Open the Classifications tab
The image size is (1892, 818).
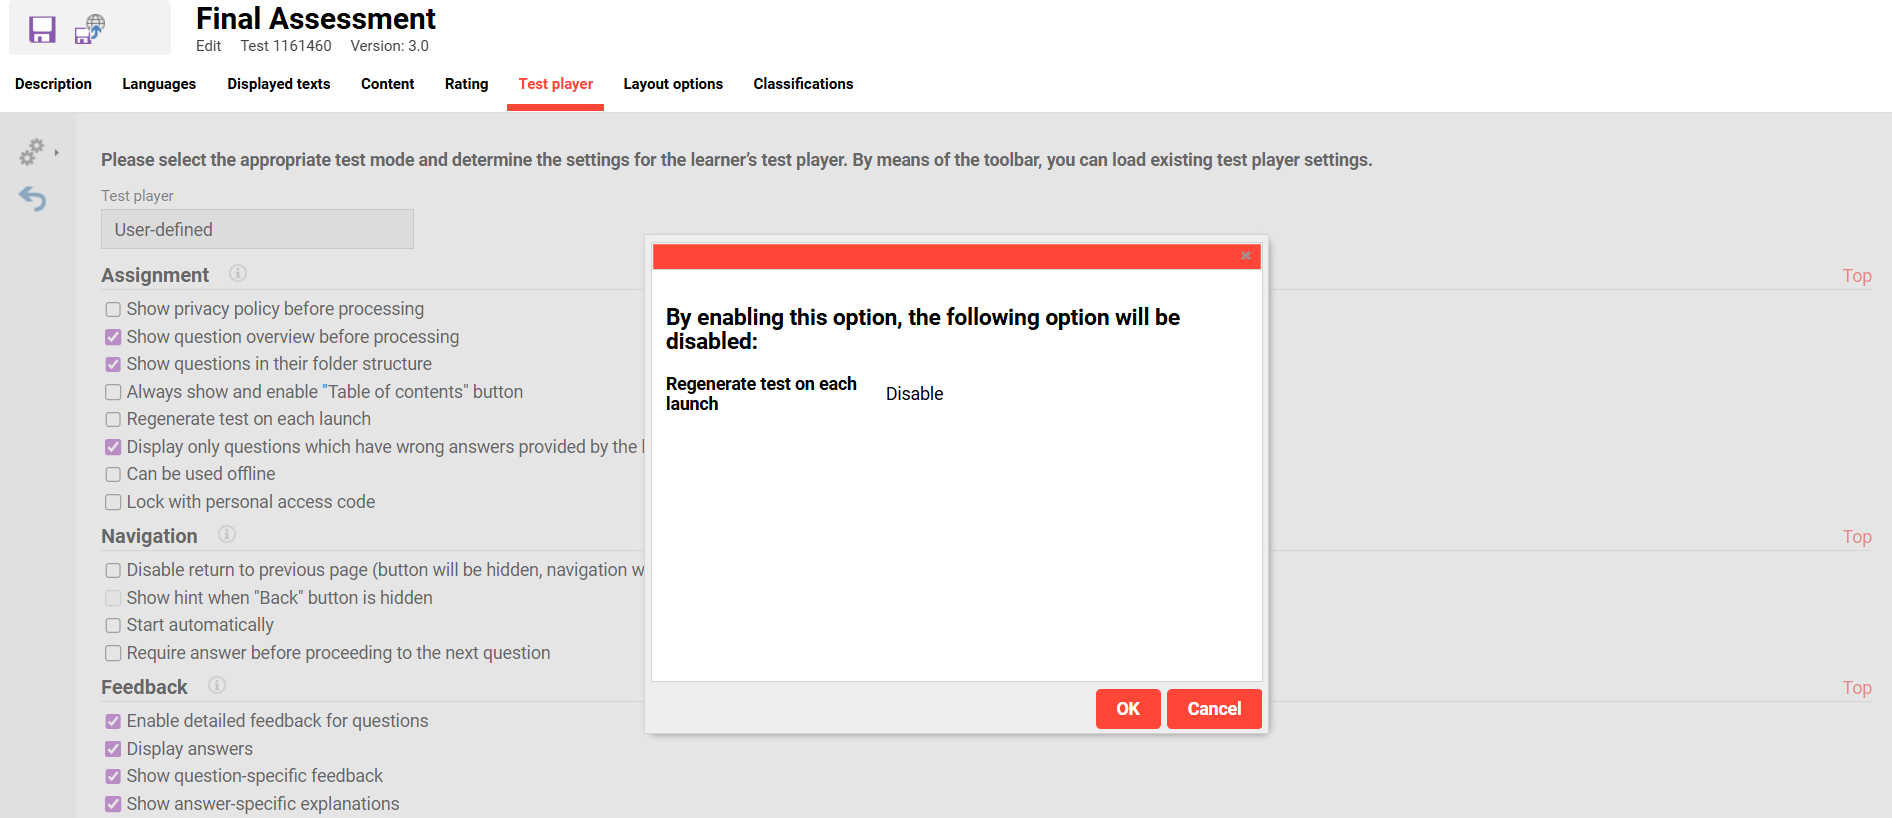(x=803, y=84)
